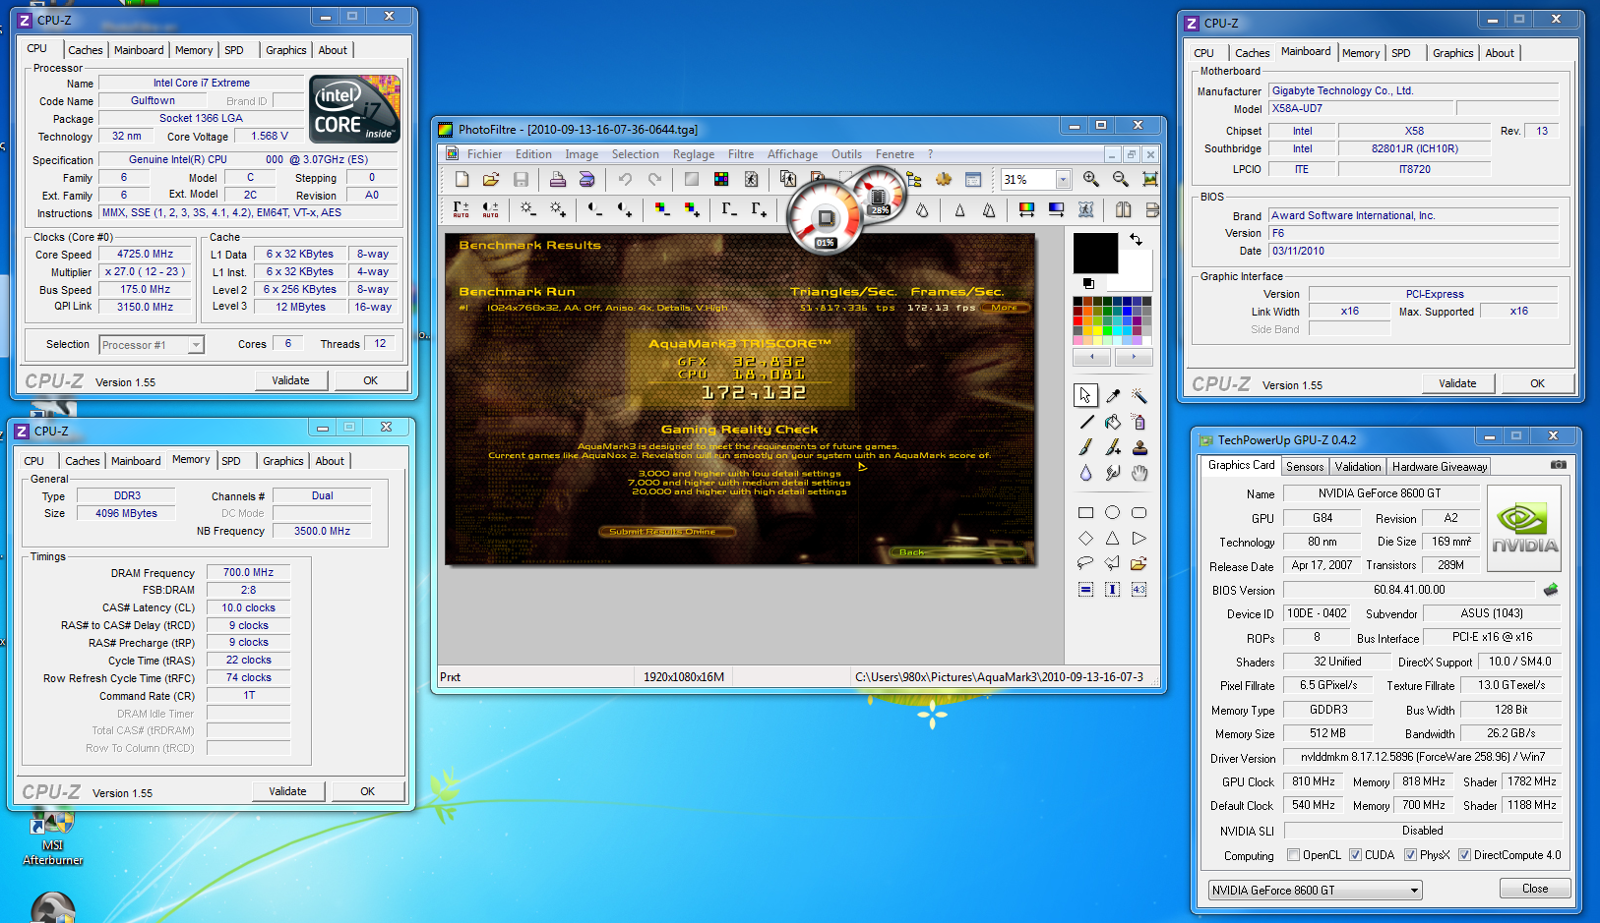Select the magic wand tool

(1139, 396)
